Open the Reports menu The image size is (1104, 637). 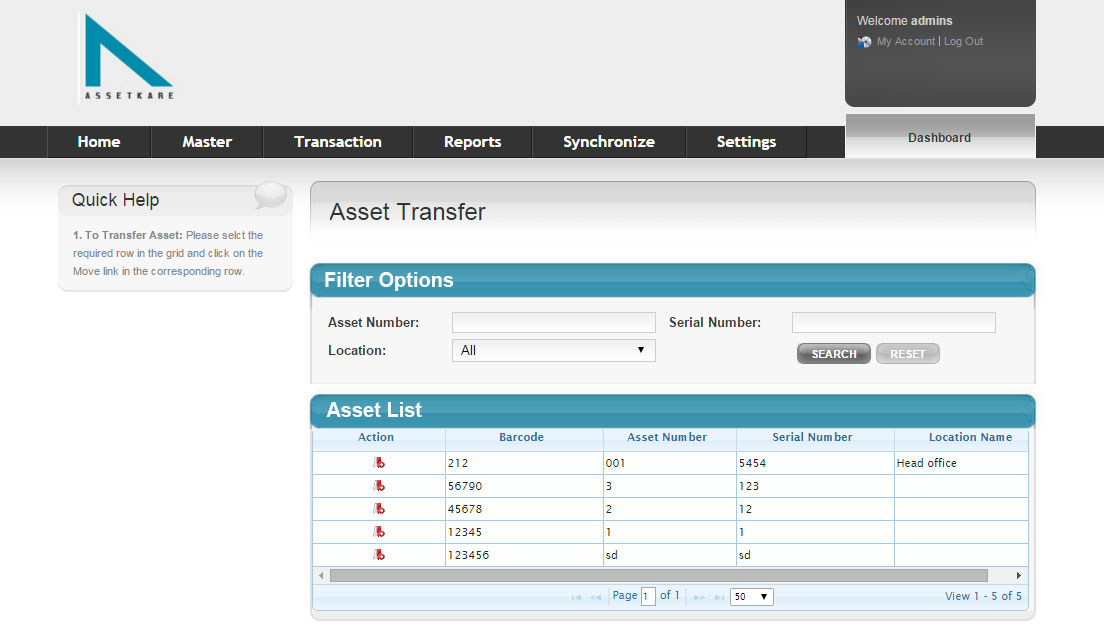tap(472, 142)
